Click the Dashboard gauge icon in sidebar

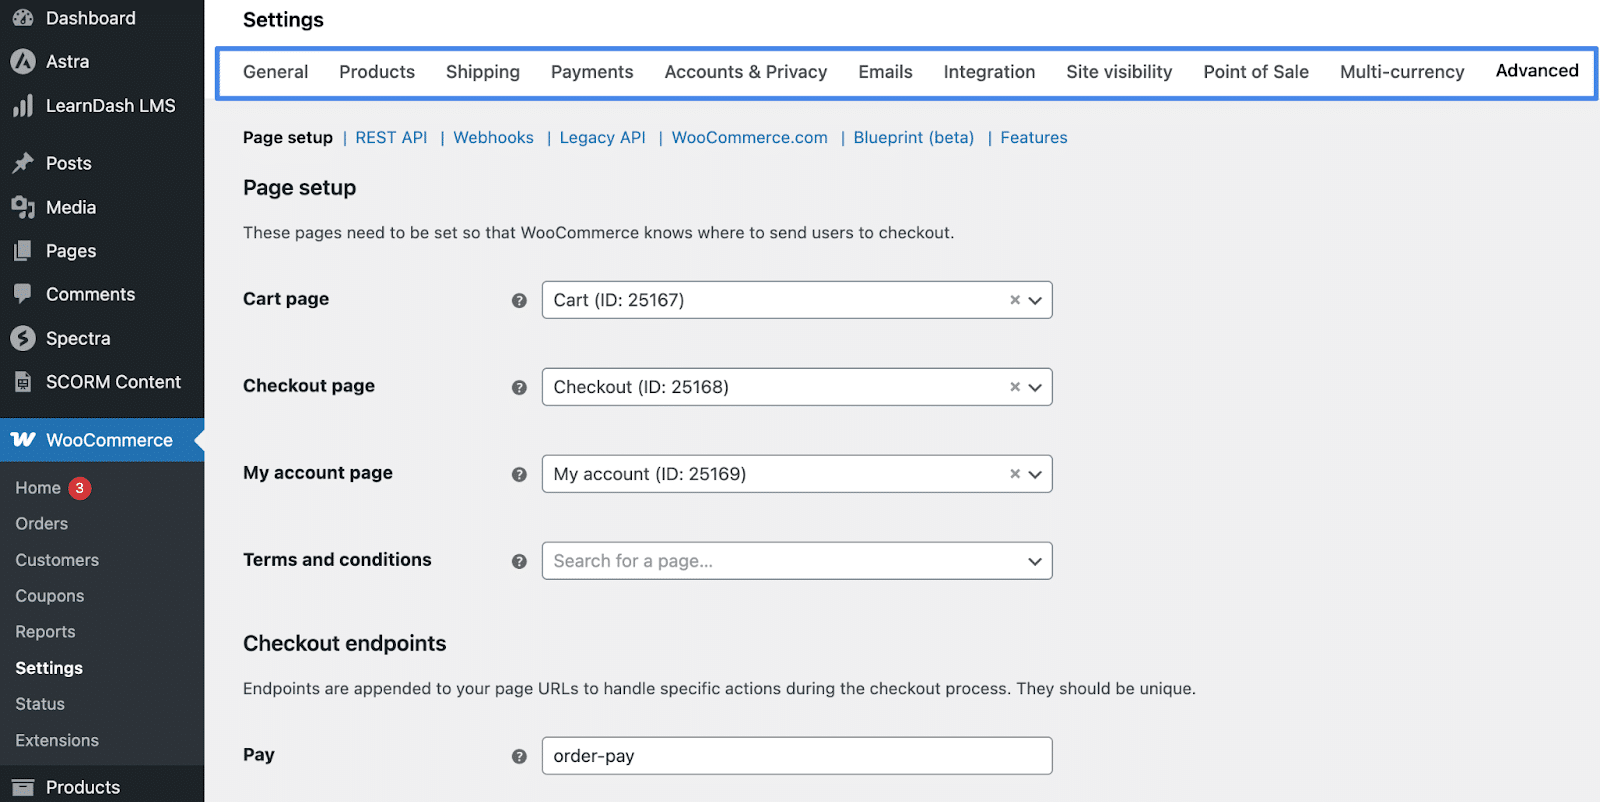point(22,18)
